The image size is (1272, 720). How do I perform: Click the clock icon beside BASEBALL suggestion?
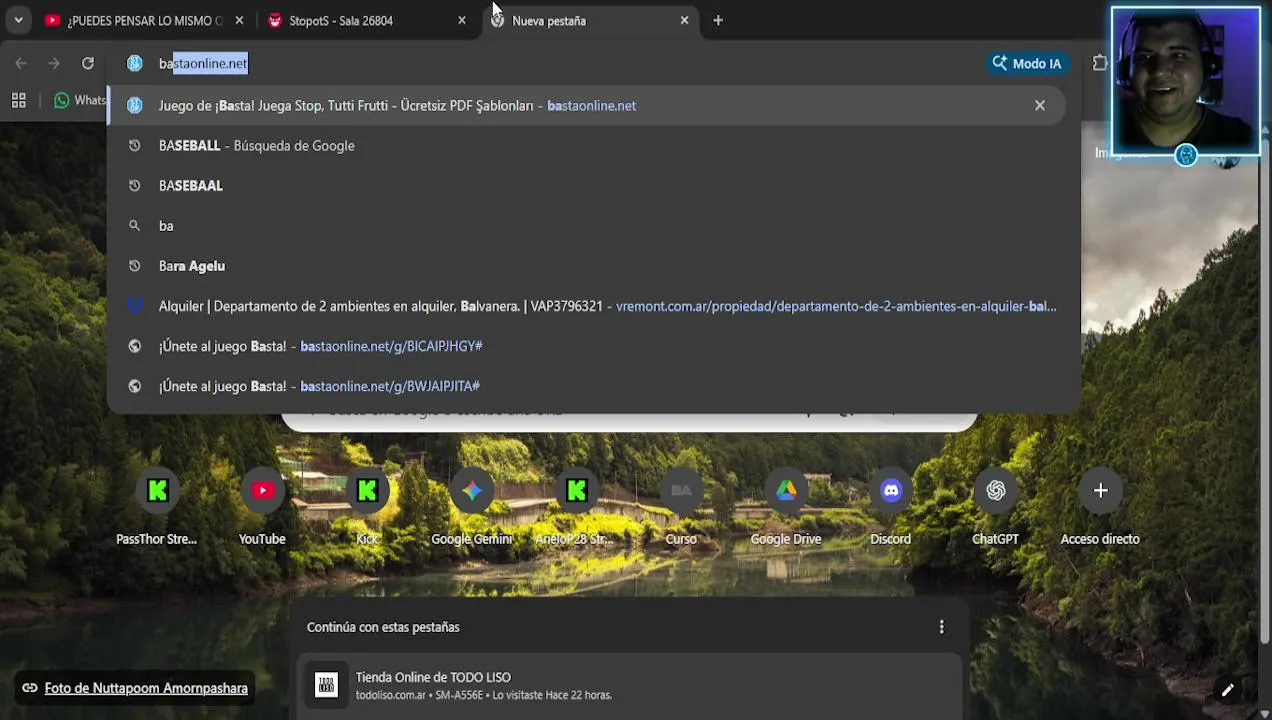(135, 146)
